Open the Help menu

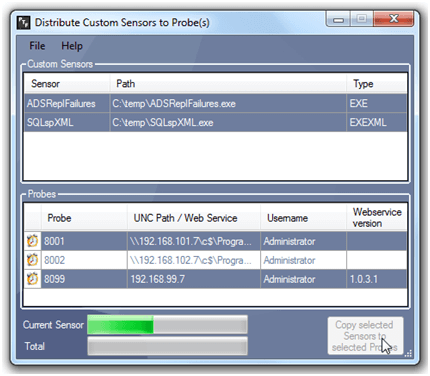(72, 46)
